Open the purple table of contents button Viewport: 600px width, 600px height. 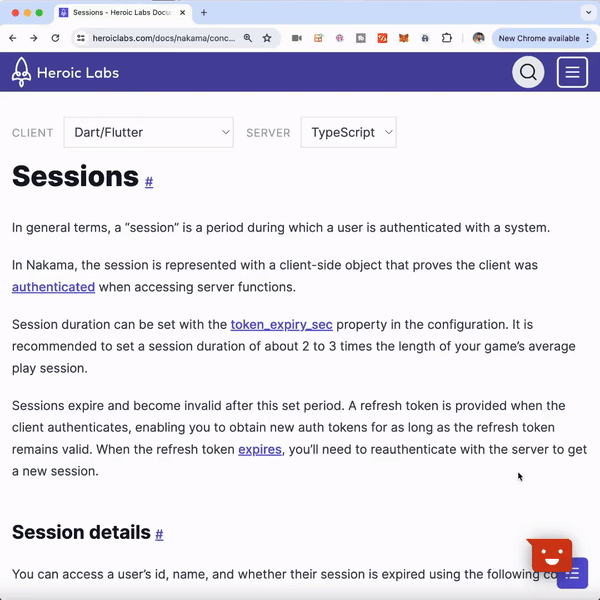pyautogui.click(x=572, y=574)
